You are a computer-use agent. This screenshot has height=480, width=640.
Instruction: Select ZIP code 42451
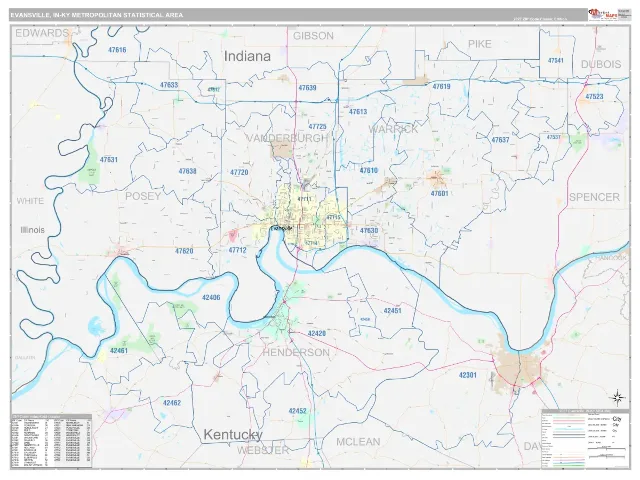[x=393, y=311]
